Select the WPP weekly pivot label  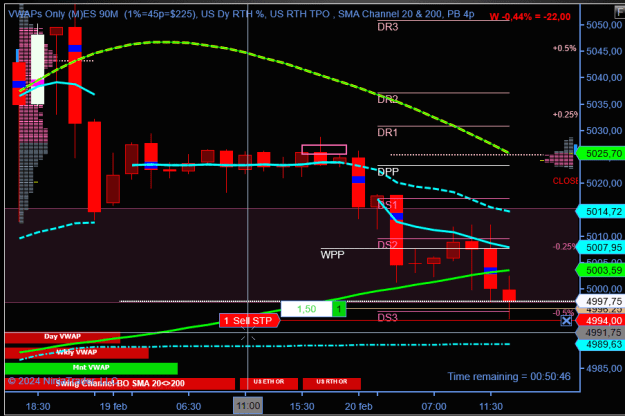(332, 255)
